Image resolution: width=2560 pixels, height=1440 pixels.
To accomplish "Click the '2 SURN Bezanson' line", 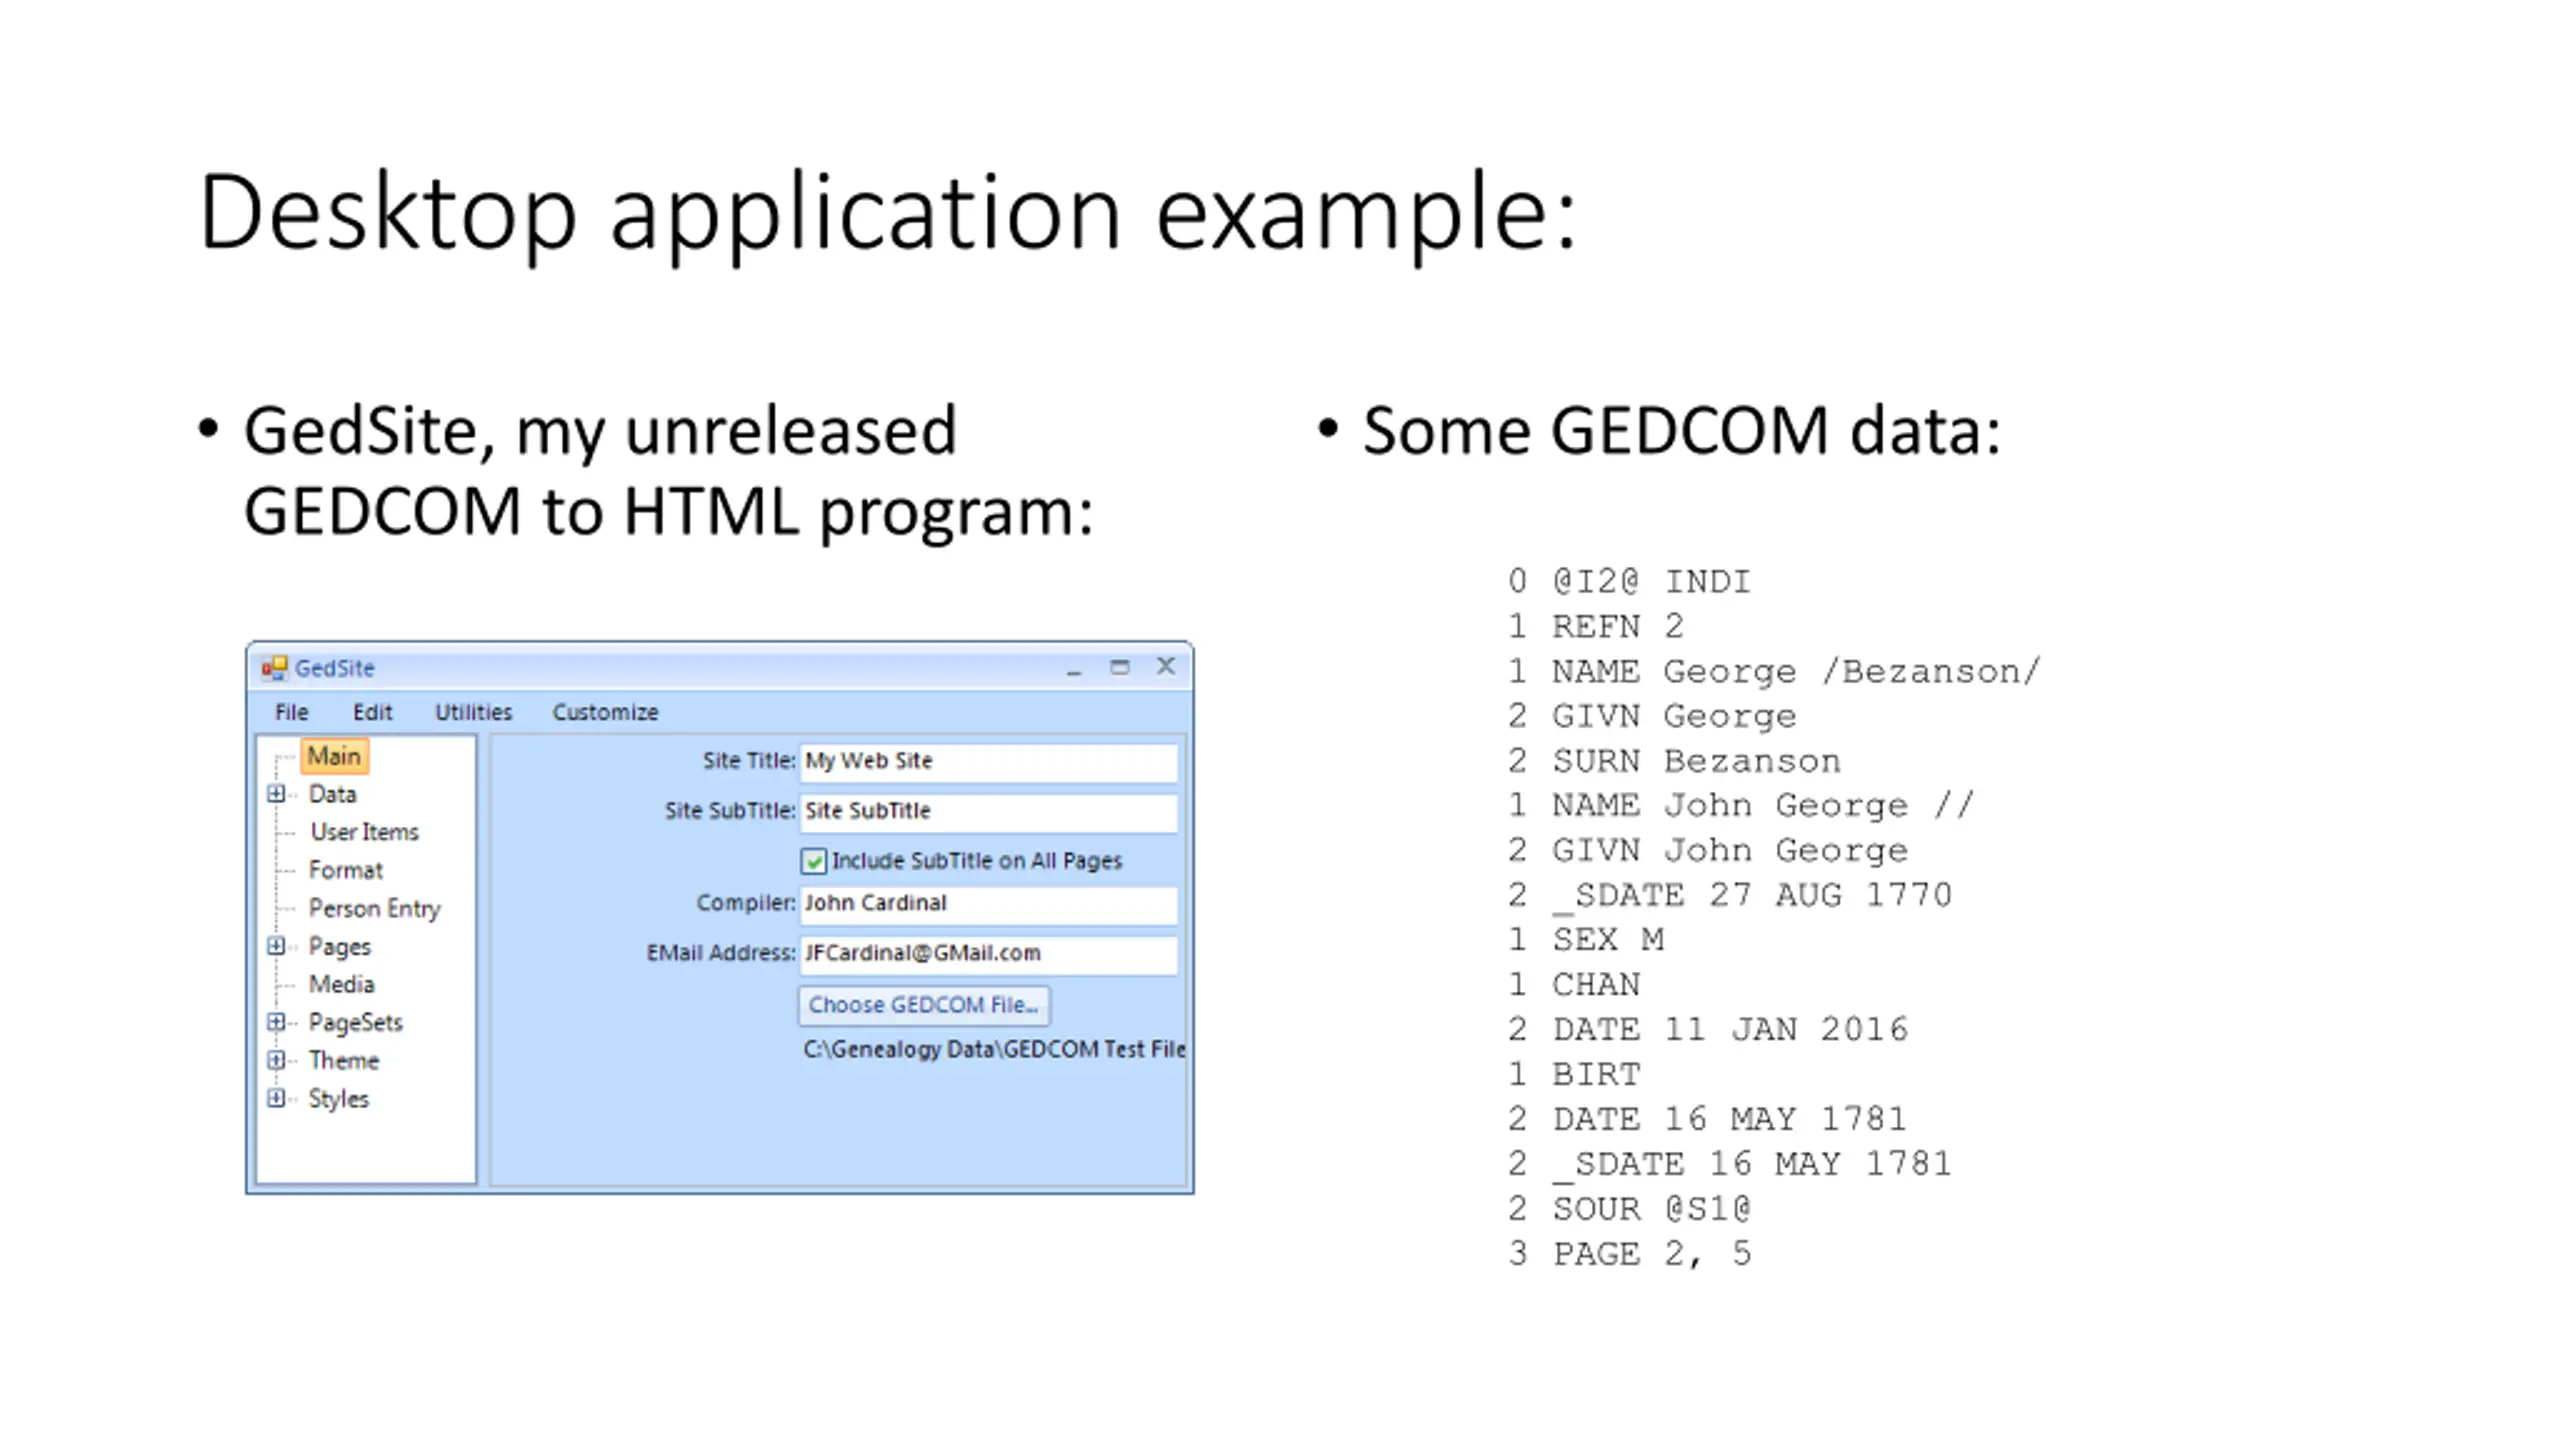I will (x=1674, y=761).
